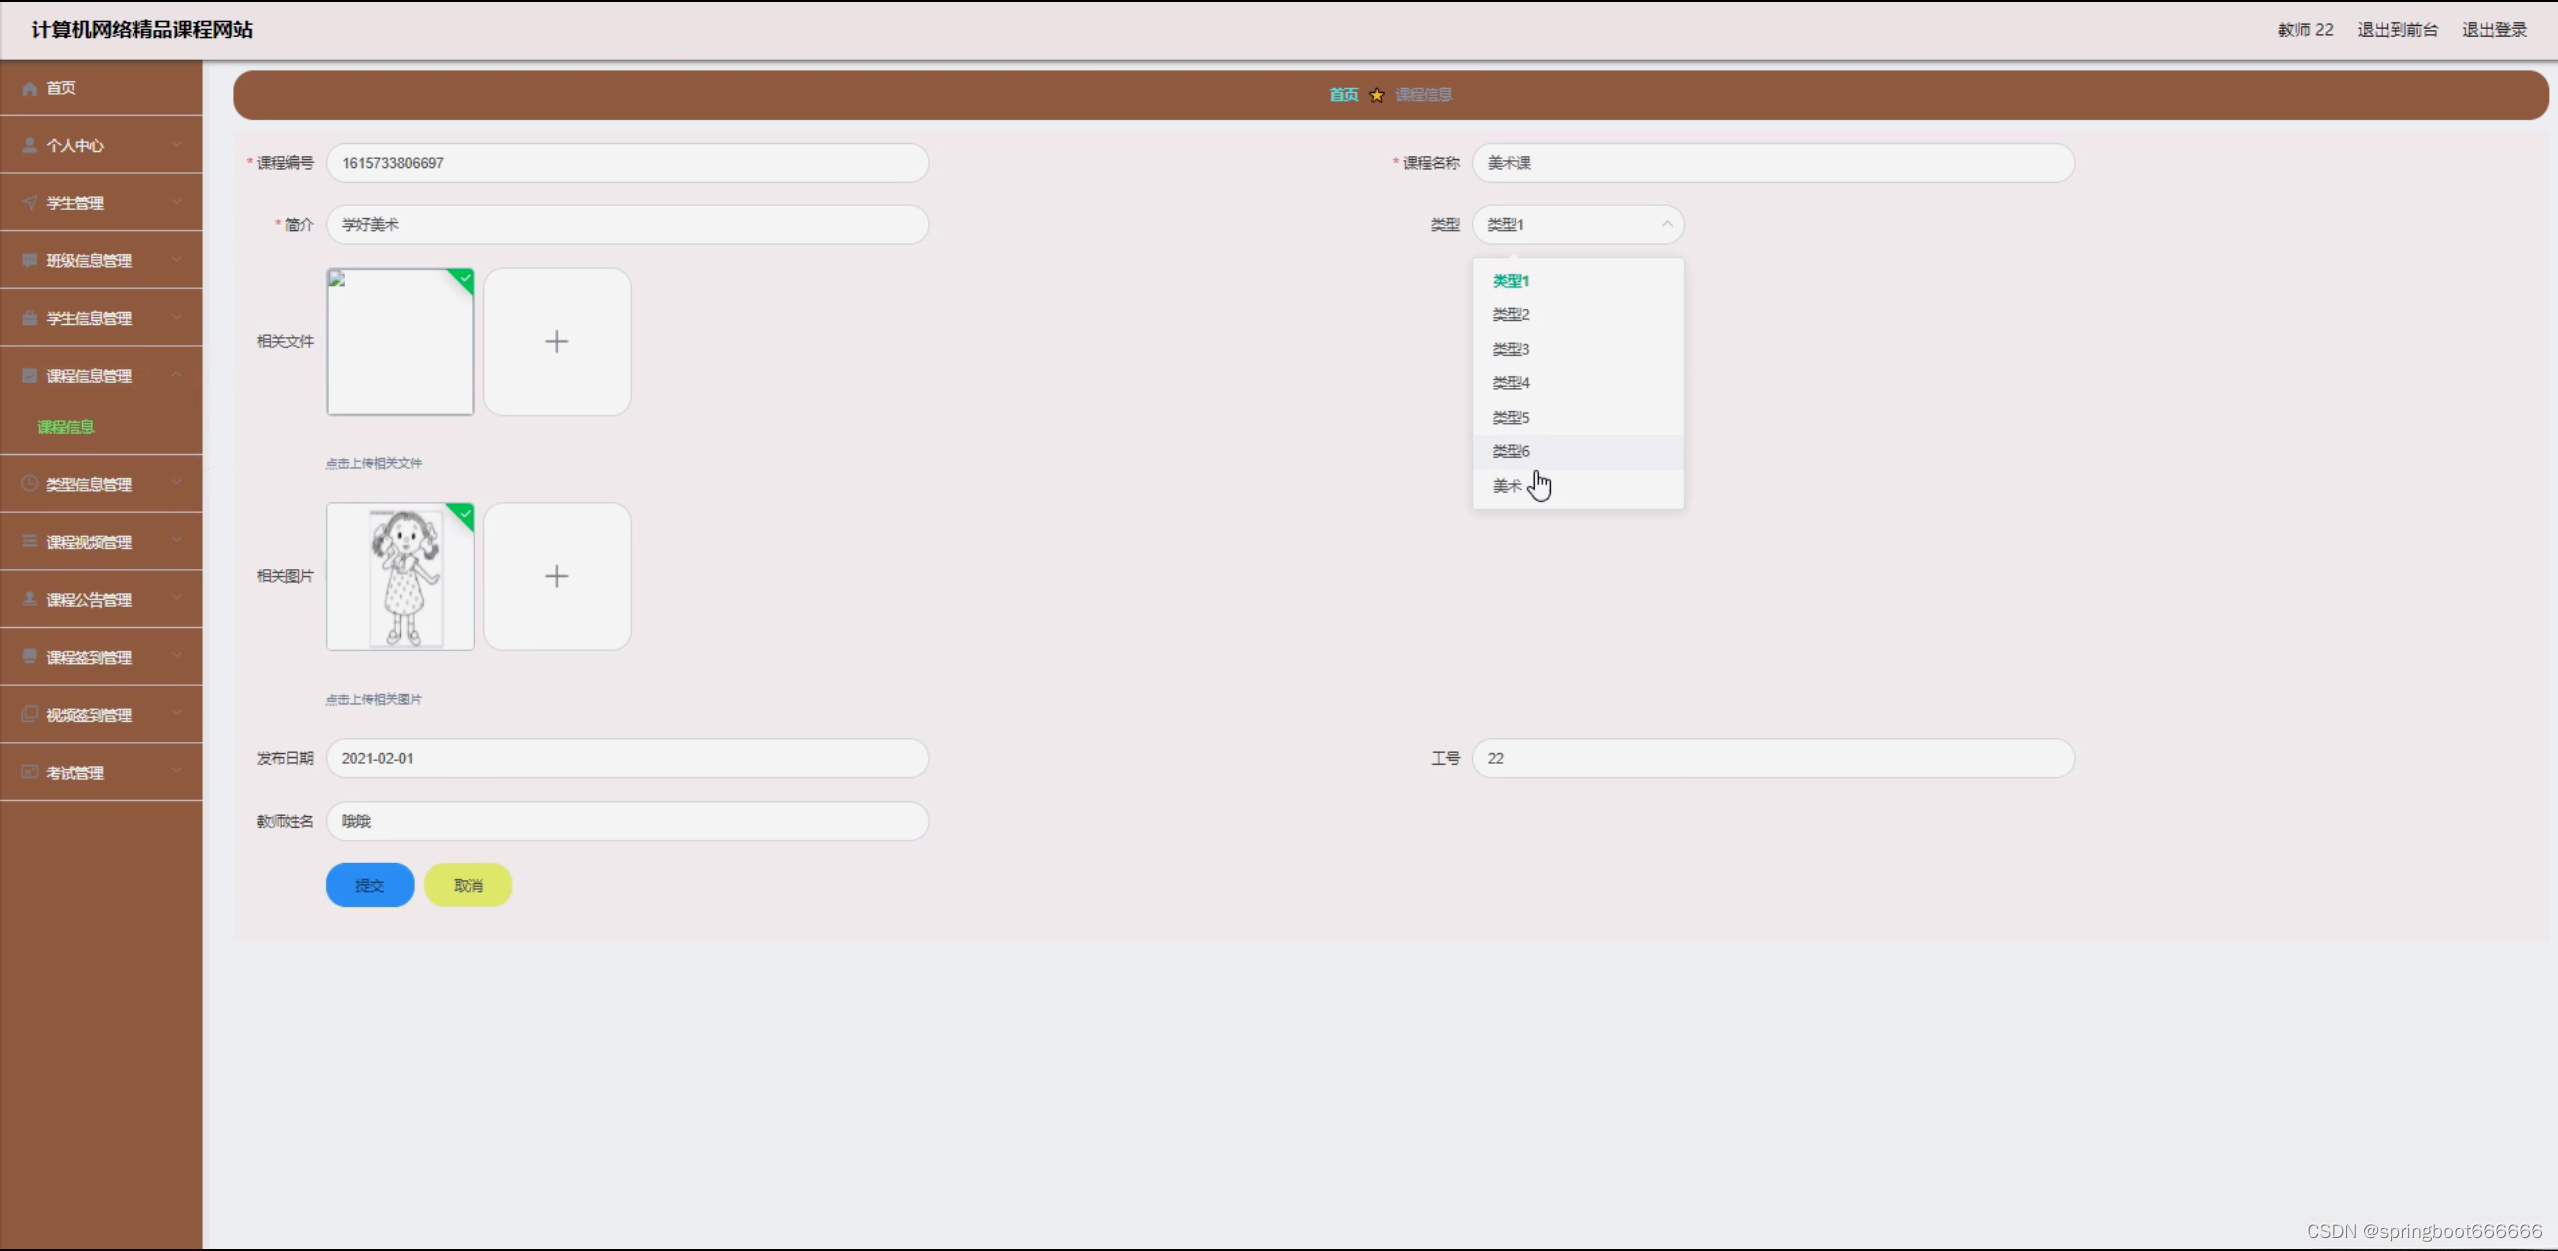Screen dimensions: 2558x1251
Task: Click the plus icon to upload 相关图片
Action: tap(557, 576)
